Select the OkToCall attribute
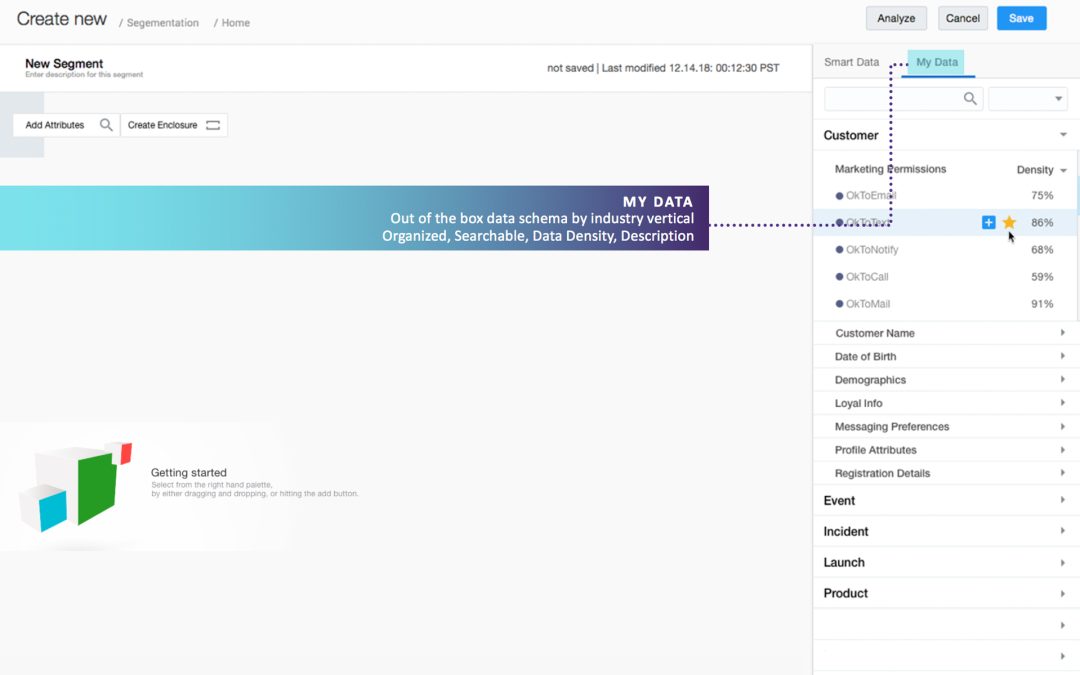Viewport: 1080px width, 675px height. 867,277
